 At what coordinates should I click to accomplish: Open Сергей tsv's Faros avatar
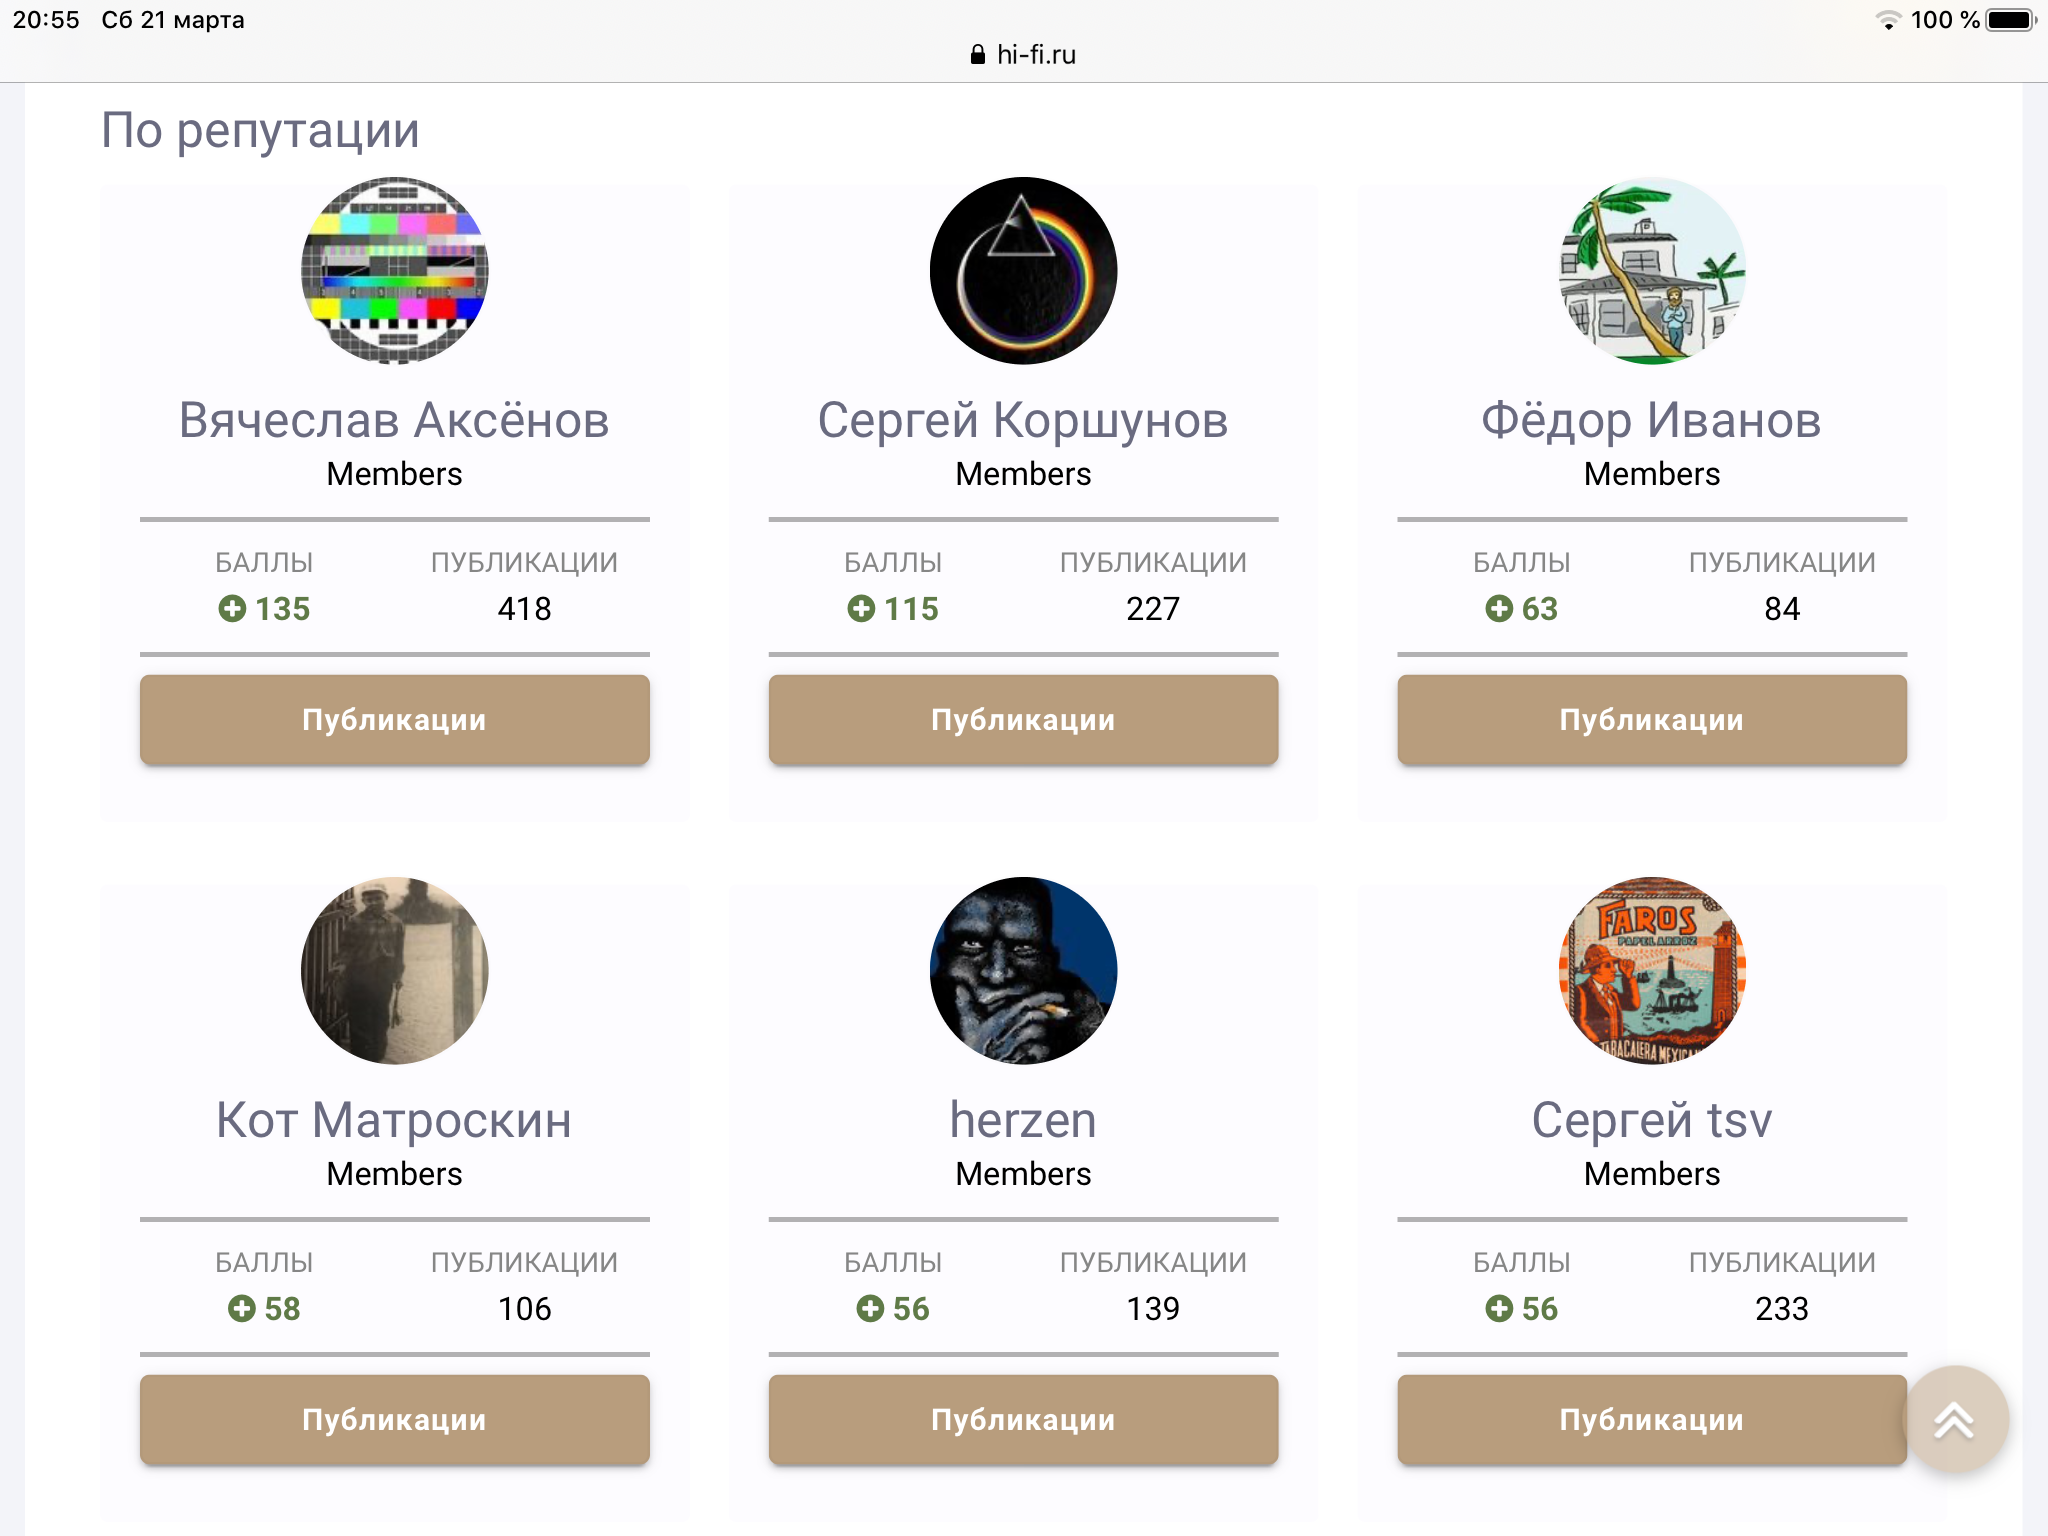click(1652, 971)
